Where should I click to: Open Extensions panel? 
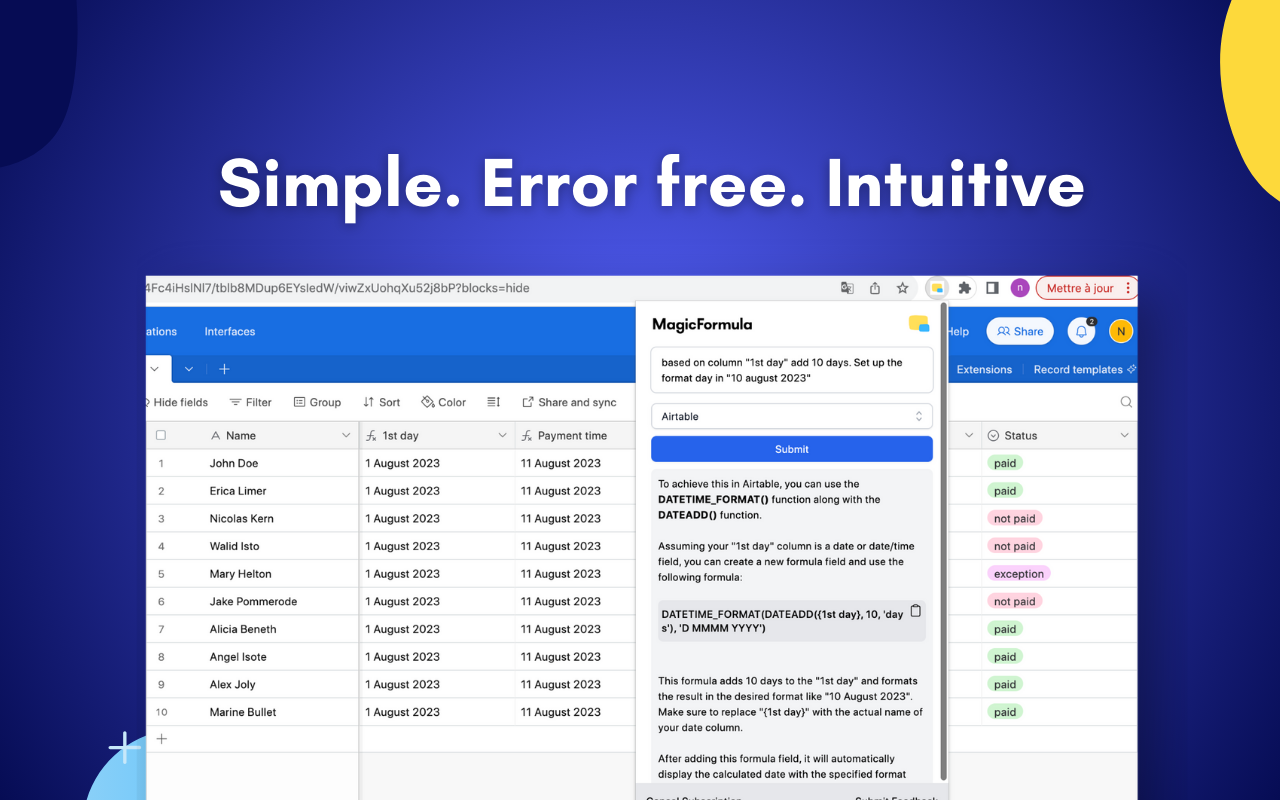[984, 369]
